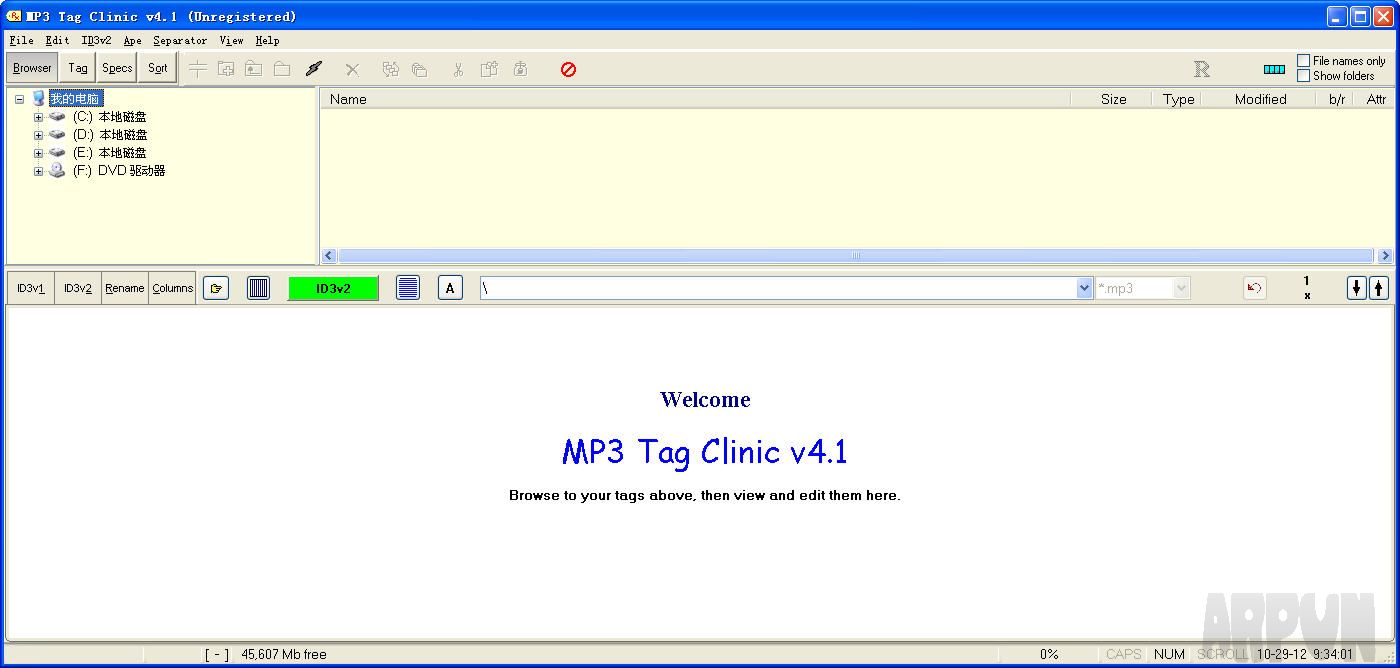Click the new folder plus icon
The width and height of the screenshot is (1400, 668).
click(x=226, y=69)
